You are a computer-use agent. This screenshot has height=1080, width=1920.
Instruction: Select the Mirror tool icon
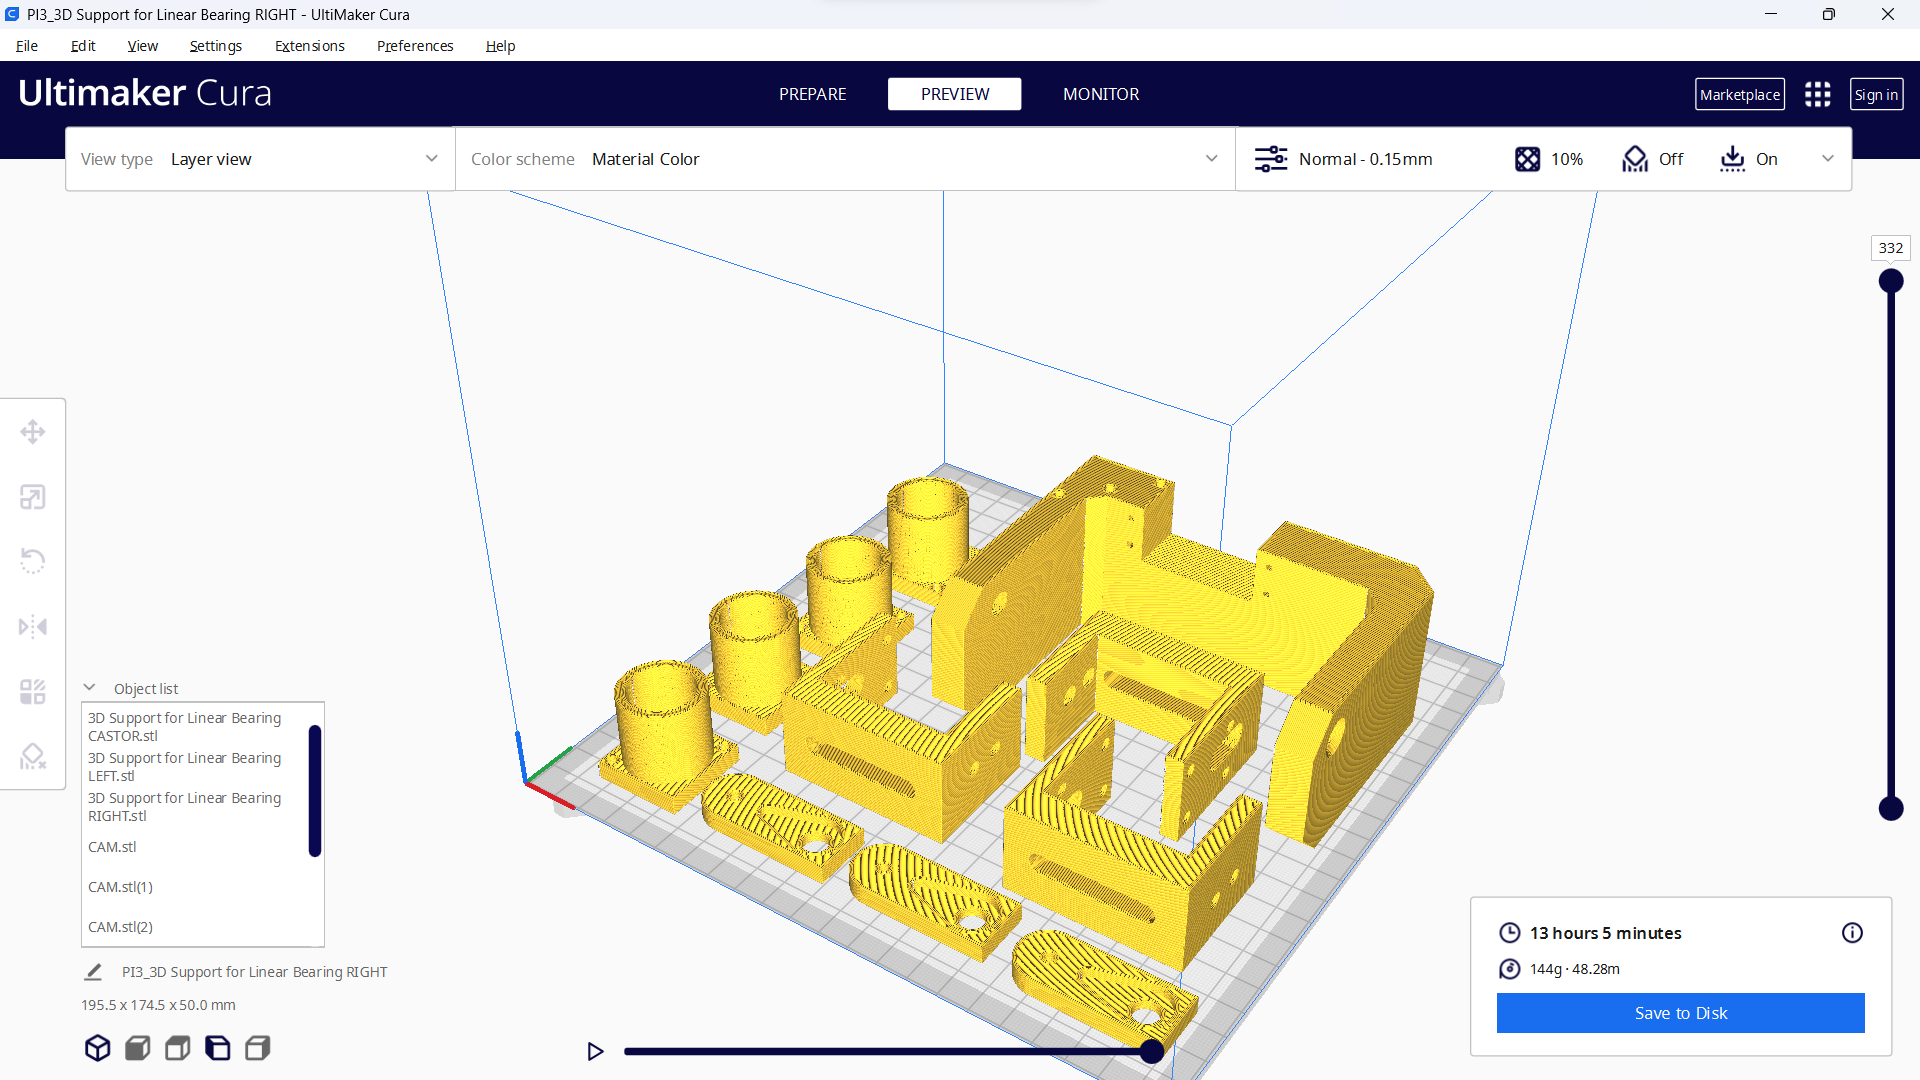(x=33, y=627)
